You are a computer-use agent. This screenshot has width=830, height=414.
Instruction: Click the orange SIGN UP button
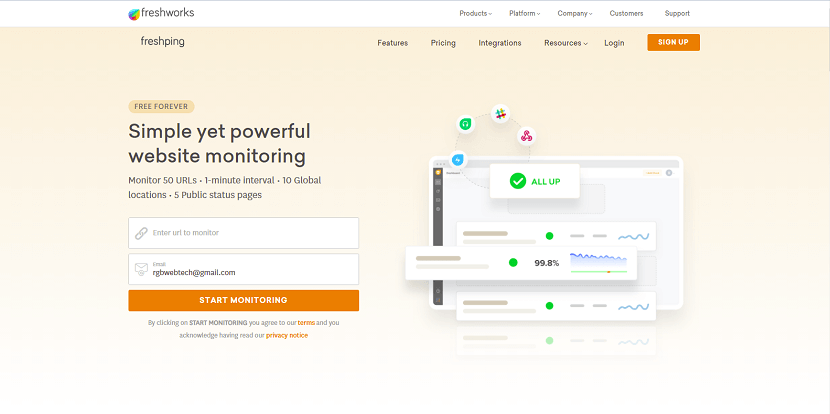(673, 42)
